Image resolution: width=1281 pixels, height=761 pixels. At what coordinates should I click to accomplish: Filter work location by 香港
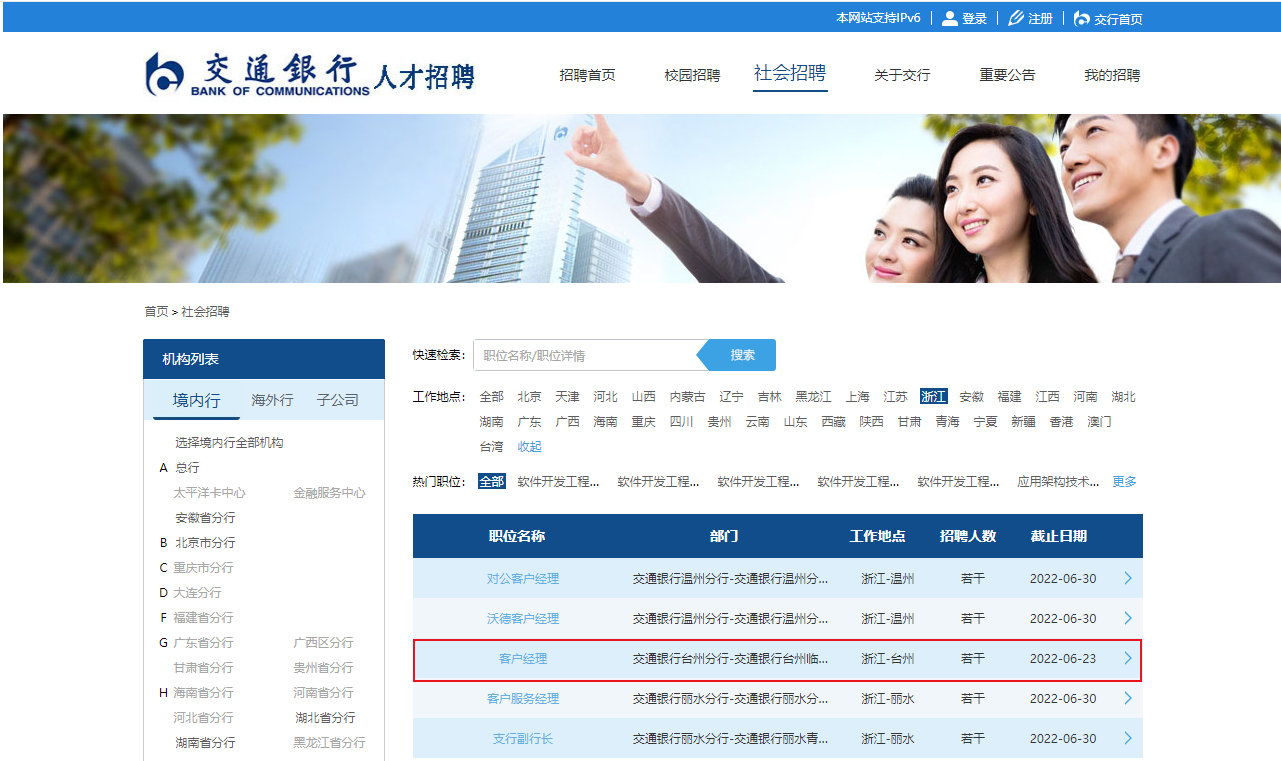pos(1061,422)
